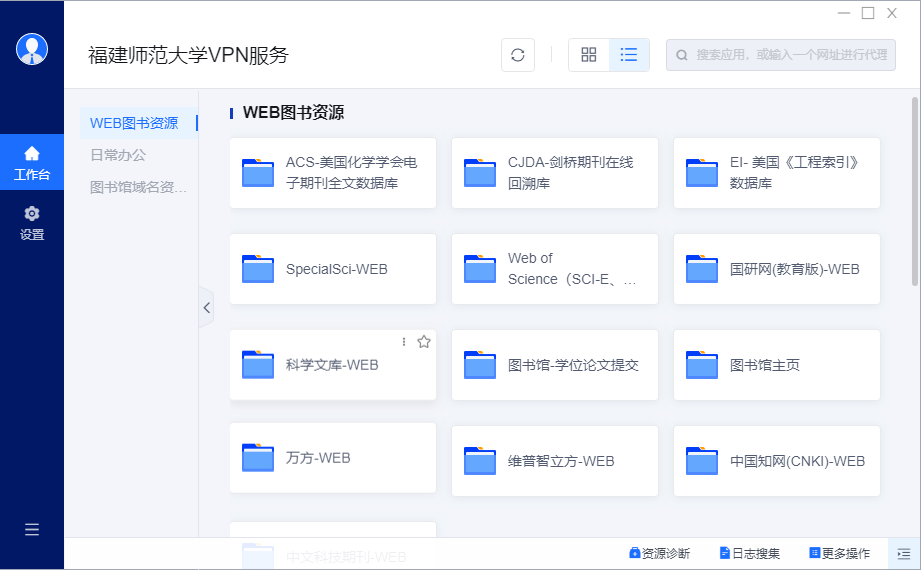Open more options dots on 科学文库-WEB

coord(404,342)
